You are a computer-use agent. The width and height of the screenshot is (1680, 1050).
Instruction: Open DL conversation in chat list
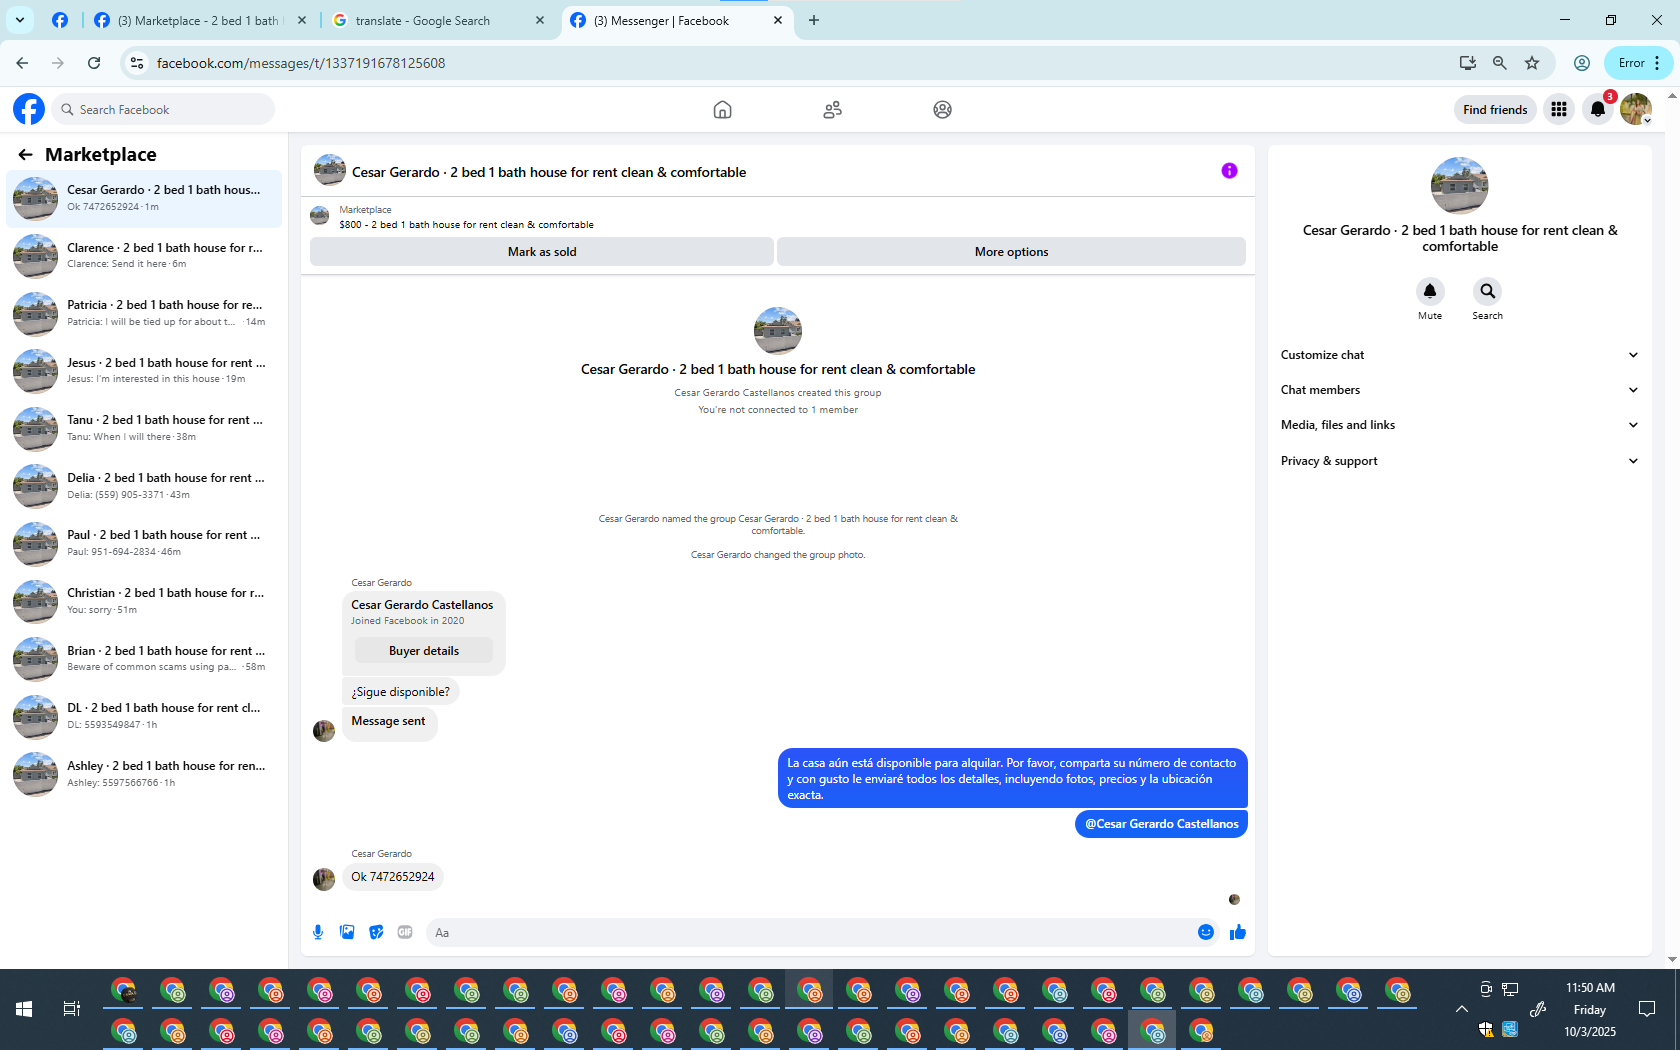[x=144, y=716]
